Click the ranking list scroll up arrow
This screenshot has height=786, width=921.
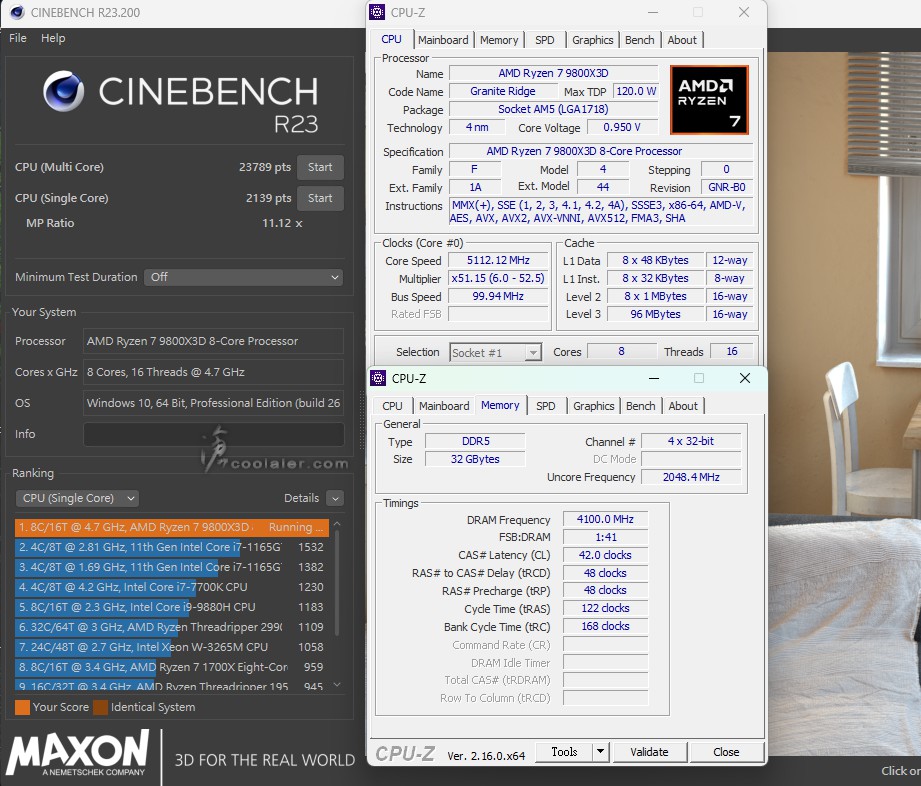tap(337, 523)
